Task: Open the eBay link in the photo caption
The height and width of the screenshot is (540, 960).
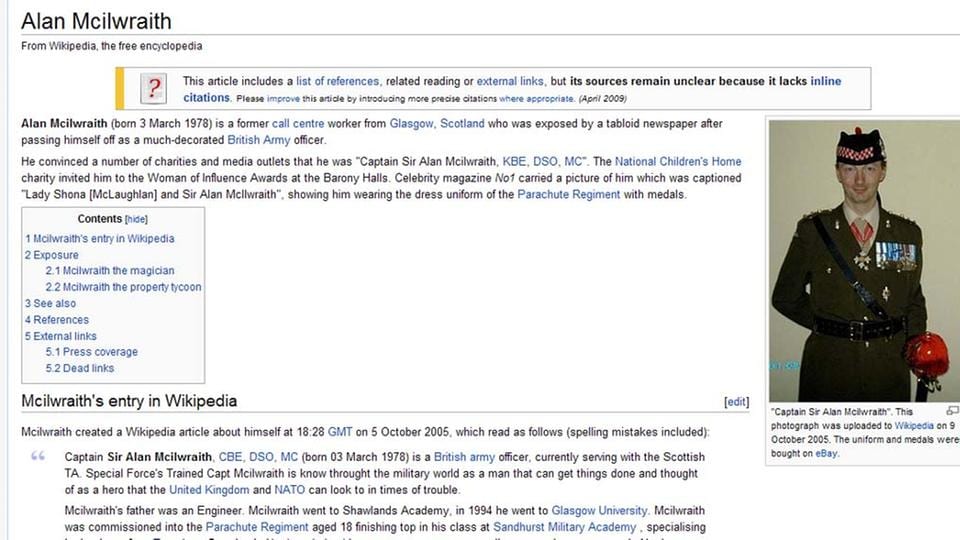Action: (827, 454)
